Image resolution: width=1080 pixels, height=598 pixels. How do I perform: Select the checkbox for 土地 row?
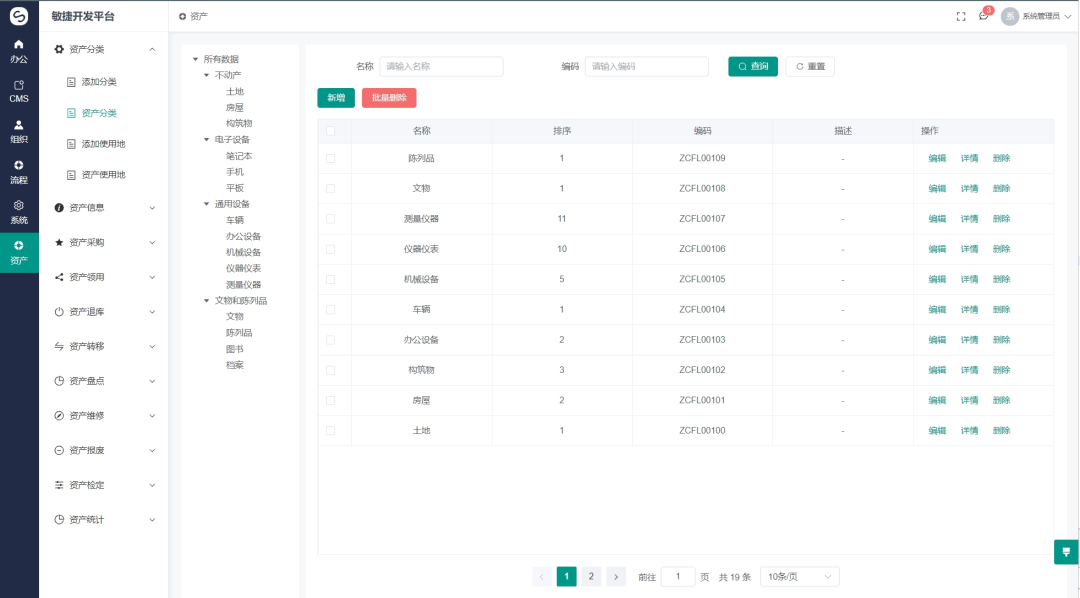(330, 430)
